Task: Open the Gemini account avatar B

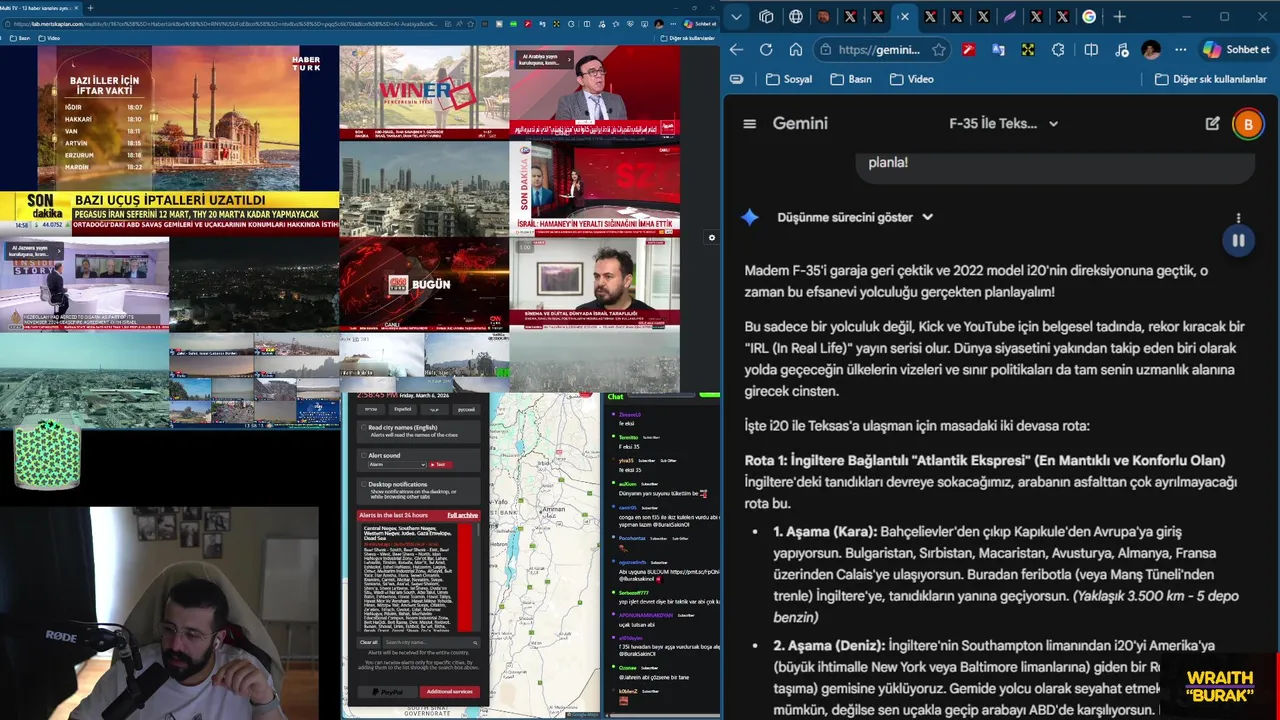Action: [x=1248, y=125]
